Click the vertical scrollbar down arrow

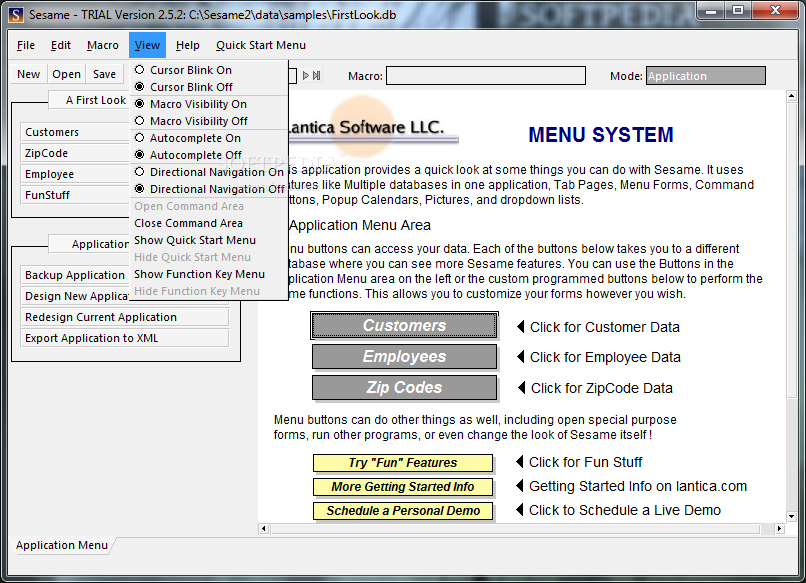791,516
